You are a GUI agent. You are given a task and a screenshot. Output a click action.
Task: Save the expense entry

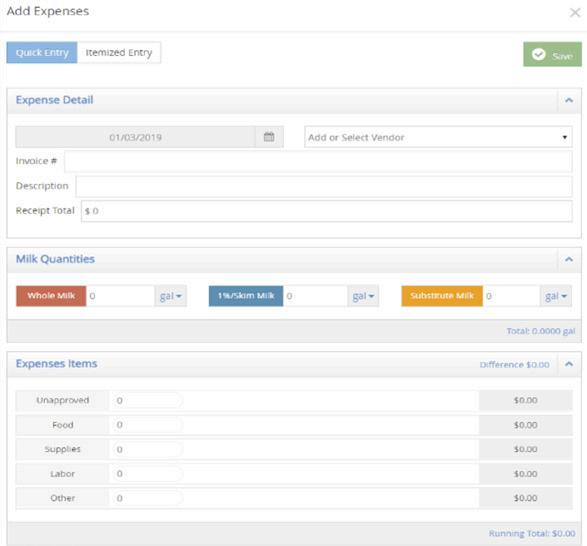tap(552, 54)
